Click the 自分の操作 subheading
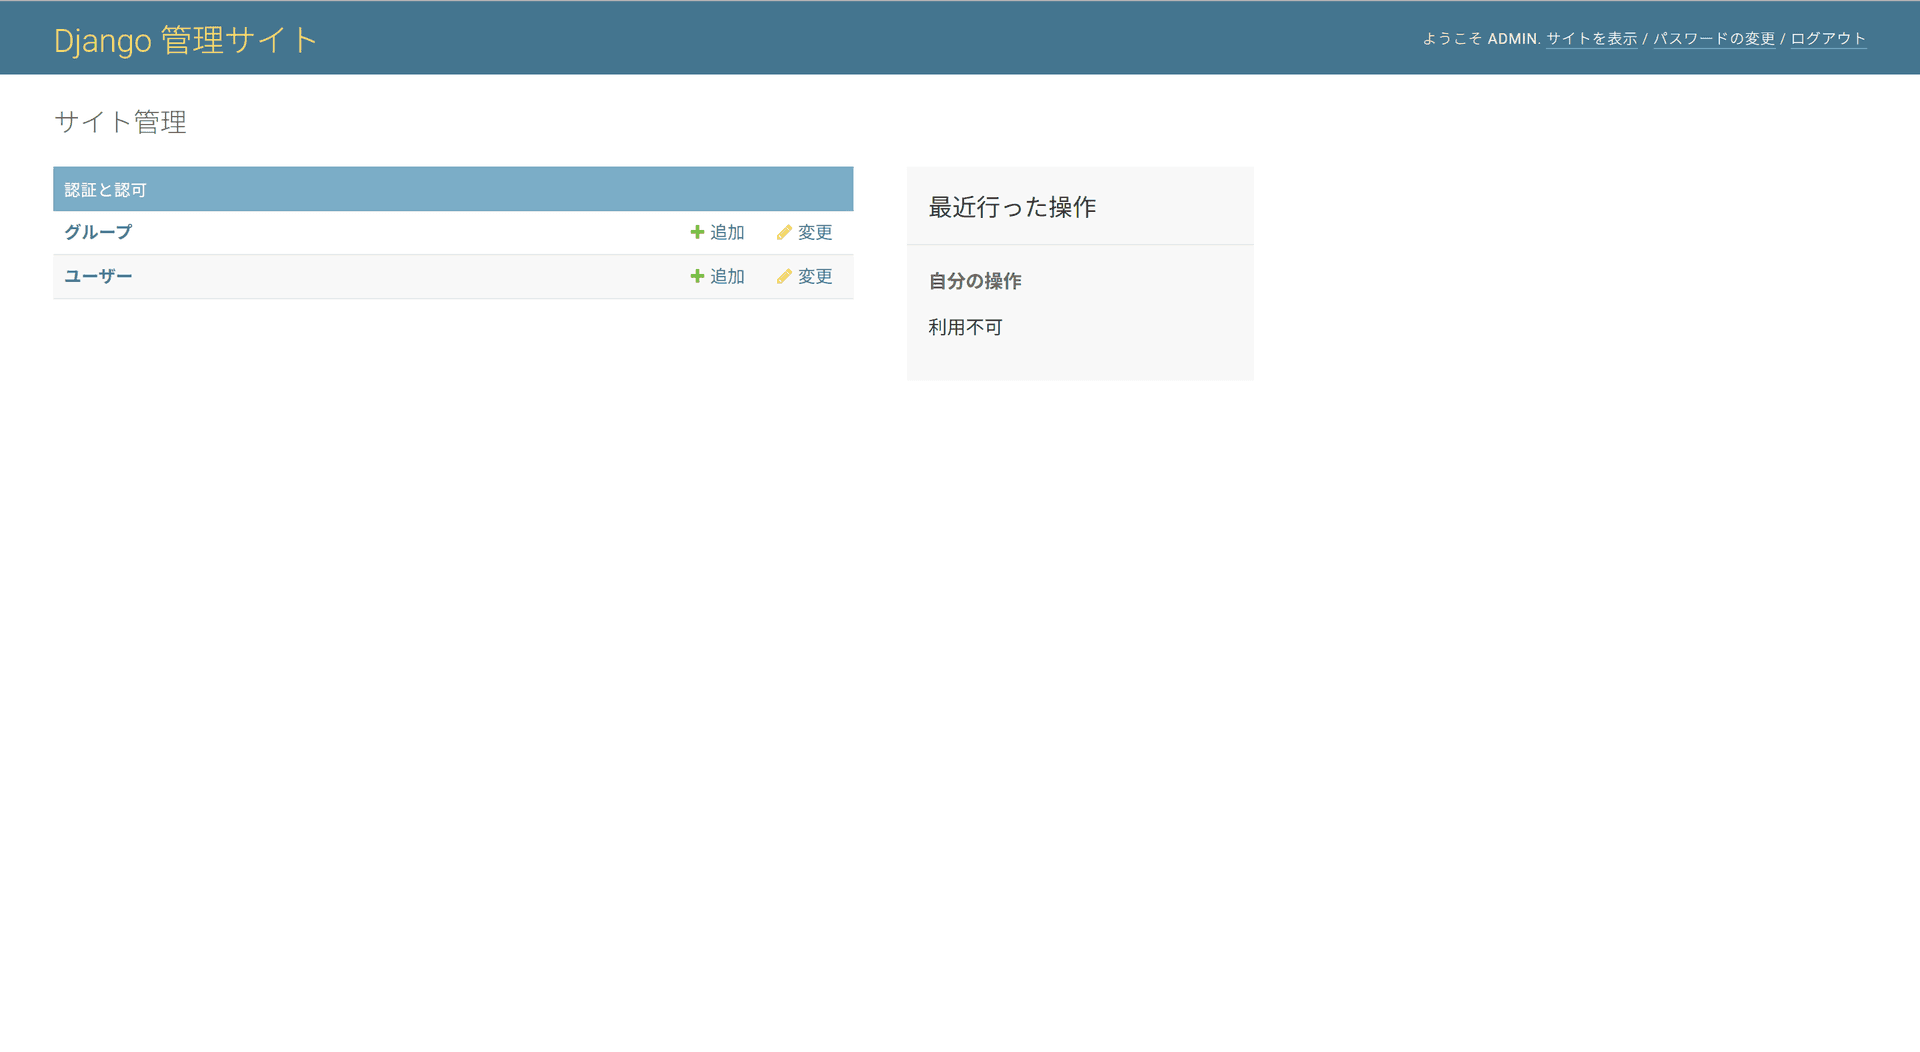Screen dimensions: 1920x1052 [975, 281]
